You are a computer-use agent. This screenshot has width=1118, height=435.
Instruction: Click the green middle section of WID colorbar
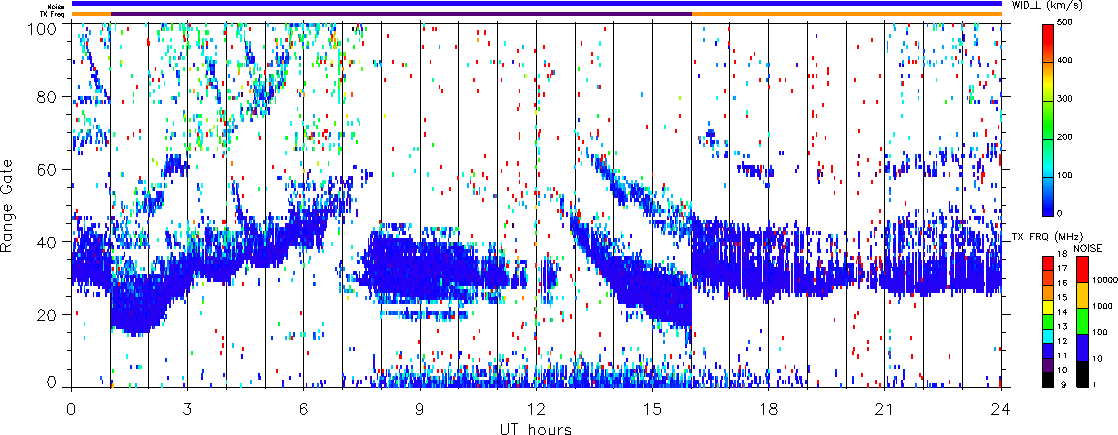click(1049, 121)
